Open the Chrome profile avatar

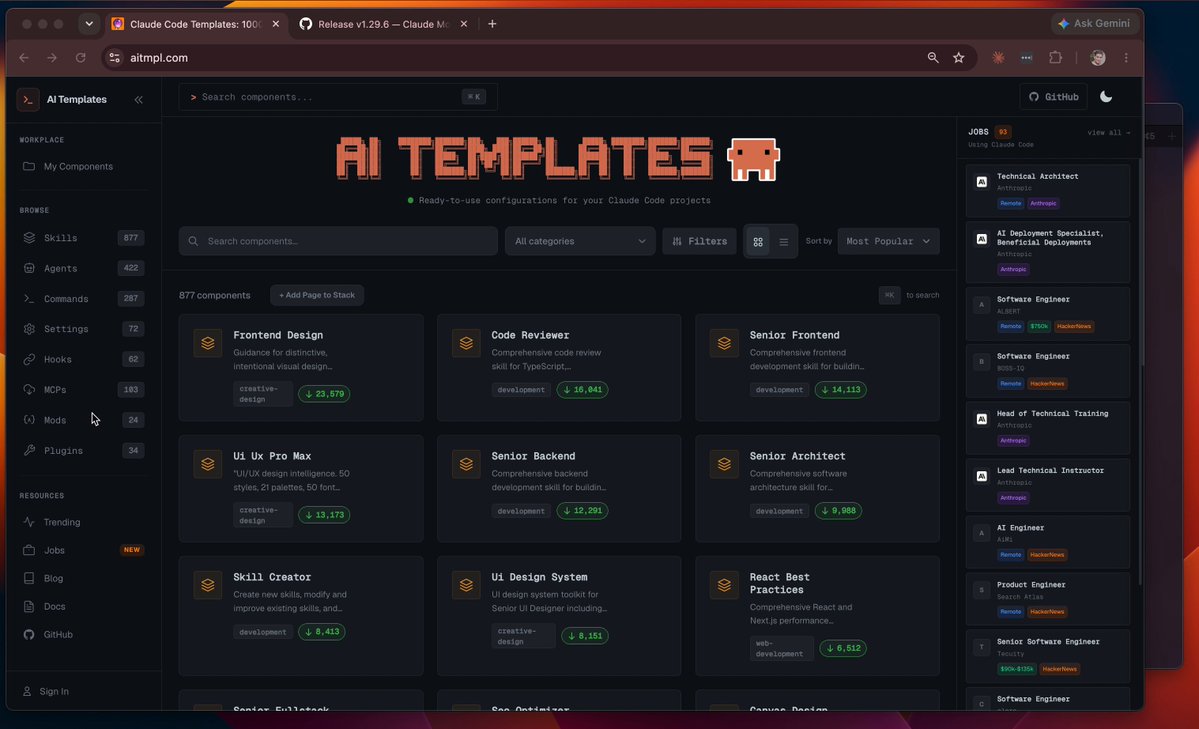(x=1098, y=57)
